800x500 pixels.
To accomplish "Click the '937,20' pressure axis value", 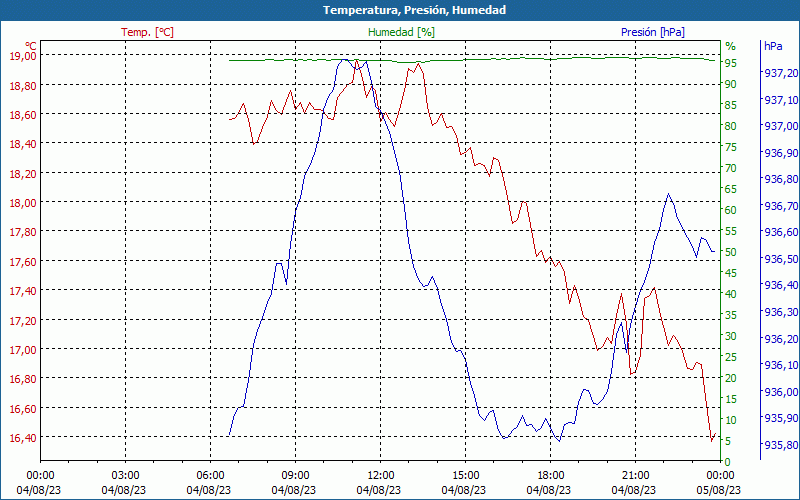I will click(781, 73).
